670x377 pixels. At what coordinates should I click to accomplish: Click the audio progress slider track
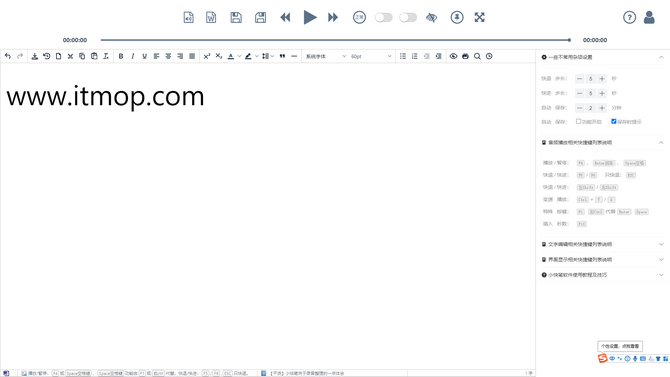click(335, 40)
